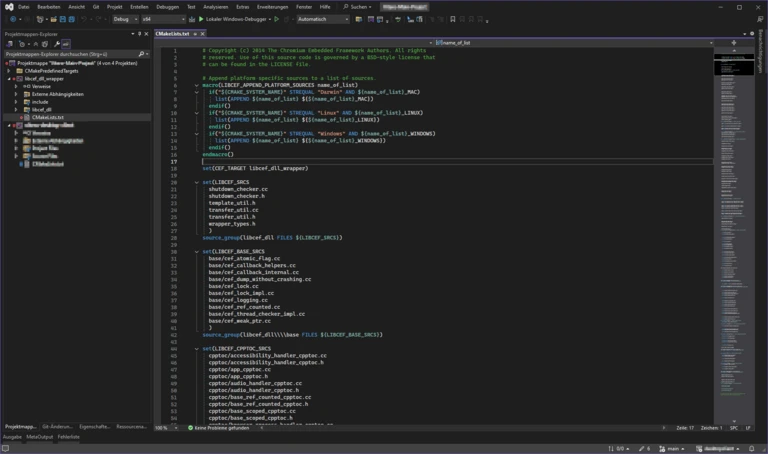Image resolution: width=768 pixels, height=454 pixels.
Task: Click the horizontal scrollbar right arrow
Action: [x=664, y=428]
